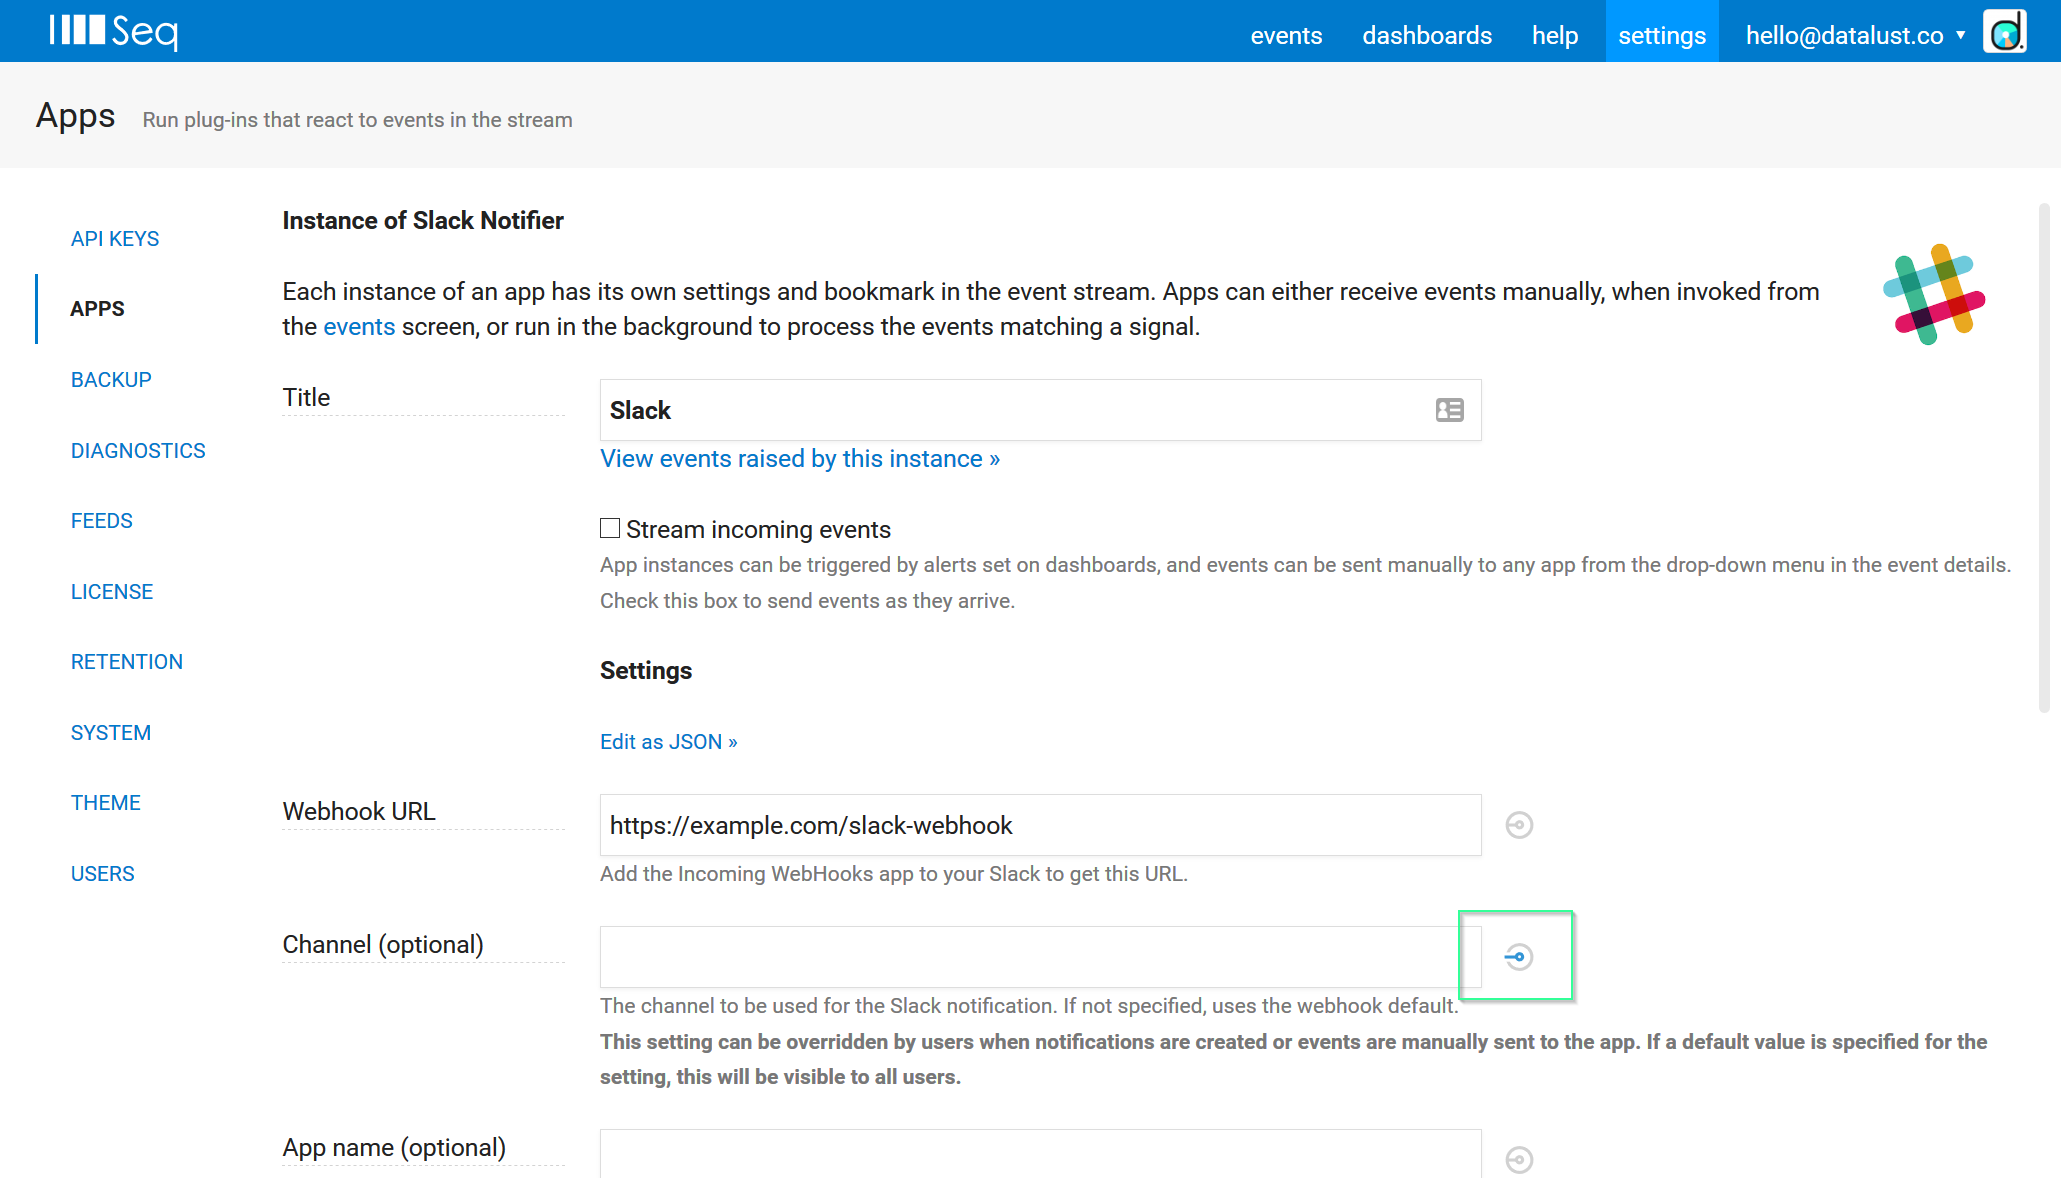
Task: Open FEEDS settings section
Action: click(x=102, y=521)
